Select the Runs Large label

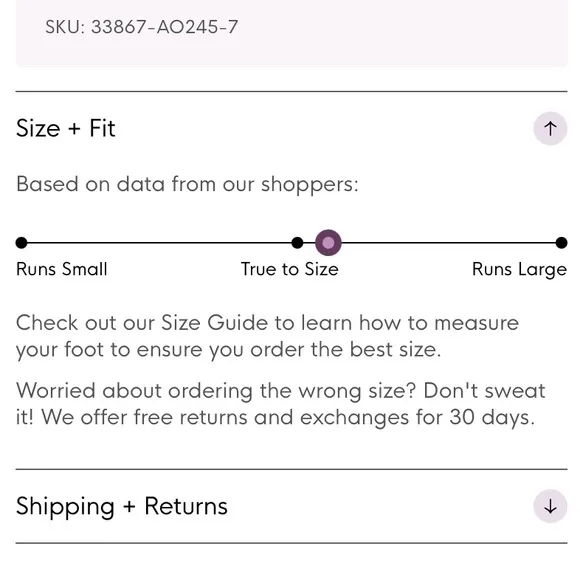click(519, 270)
